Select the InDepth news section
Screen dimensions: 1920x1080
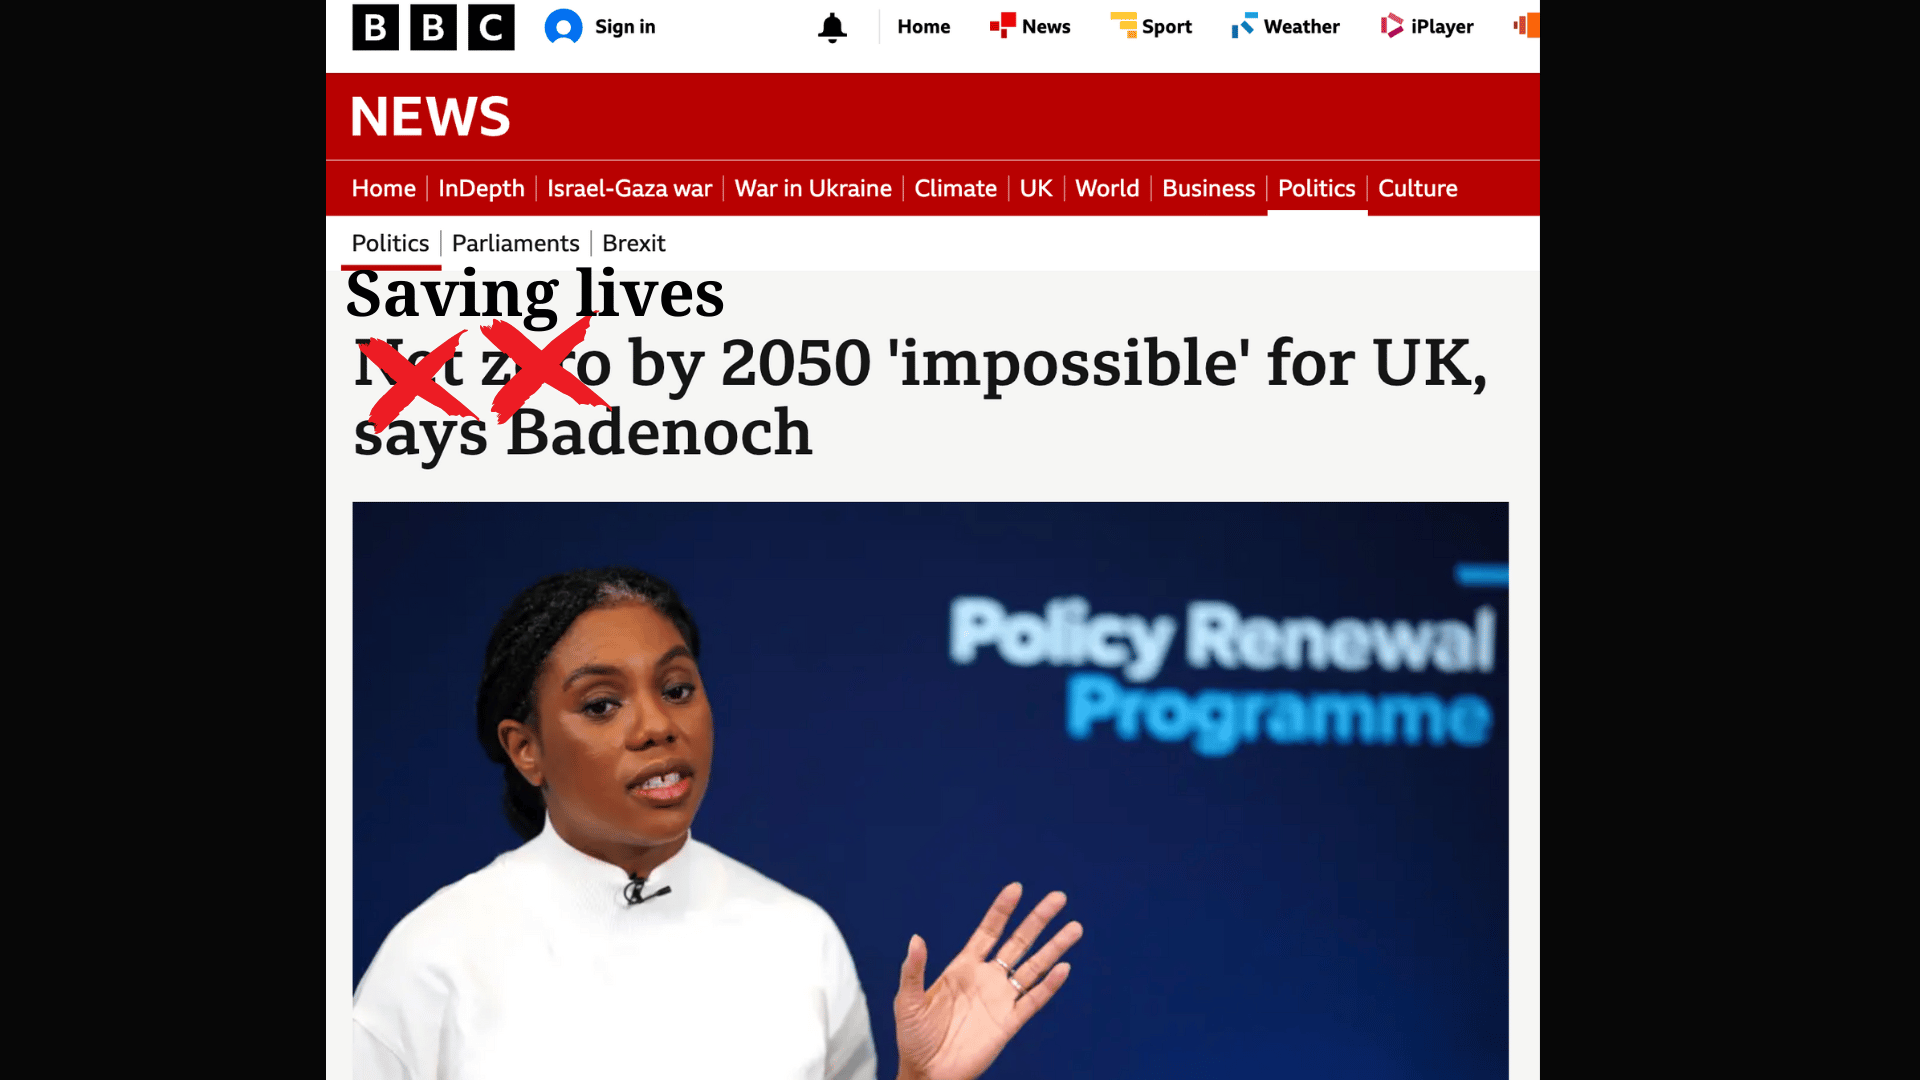pyautogui.click(x=481, y=188)
